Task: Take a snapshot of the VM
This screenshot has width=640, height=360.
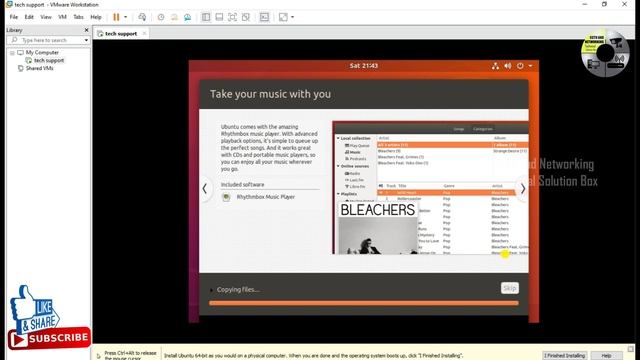Action: [x=161, y=17]
